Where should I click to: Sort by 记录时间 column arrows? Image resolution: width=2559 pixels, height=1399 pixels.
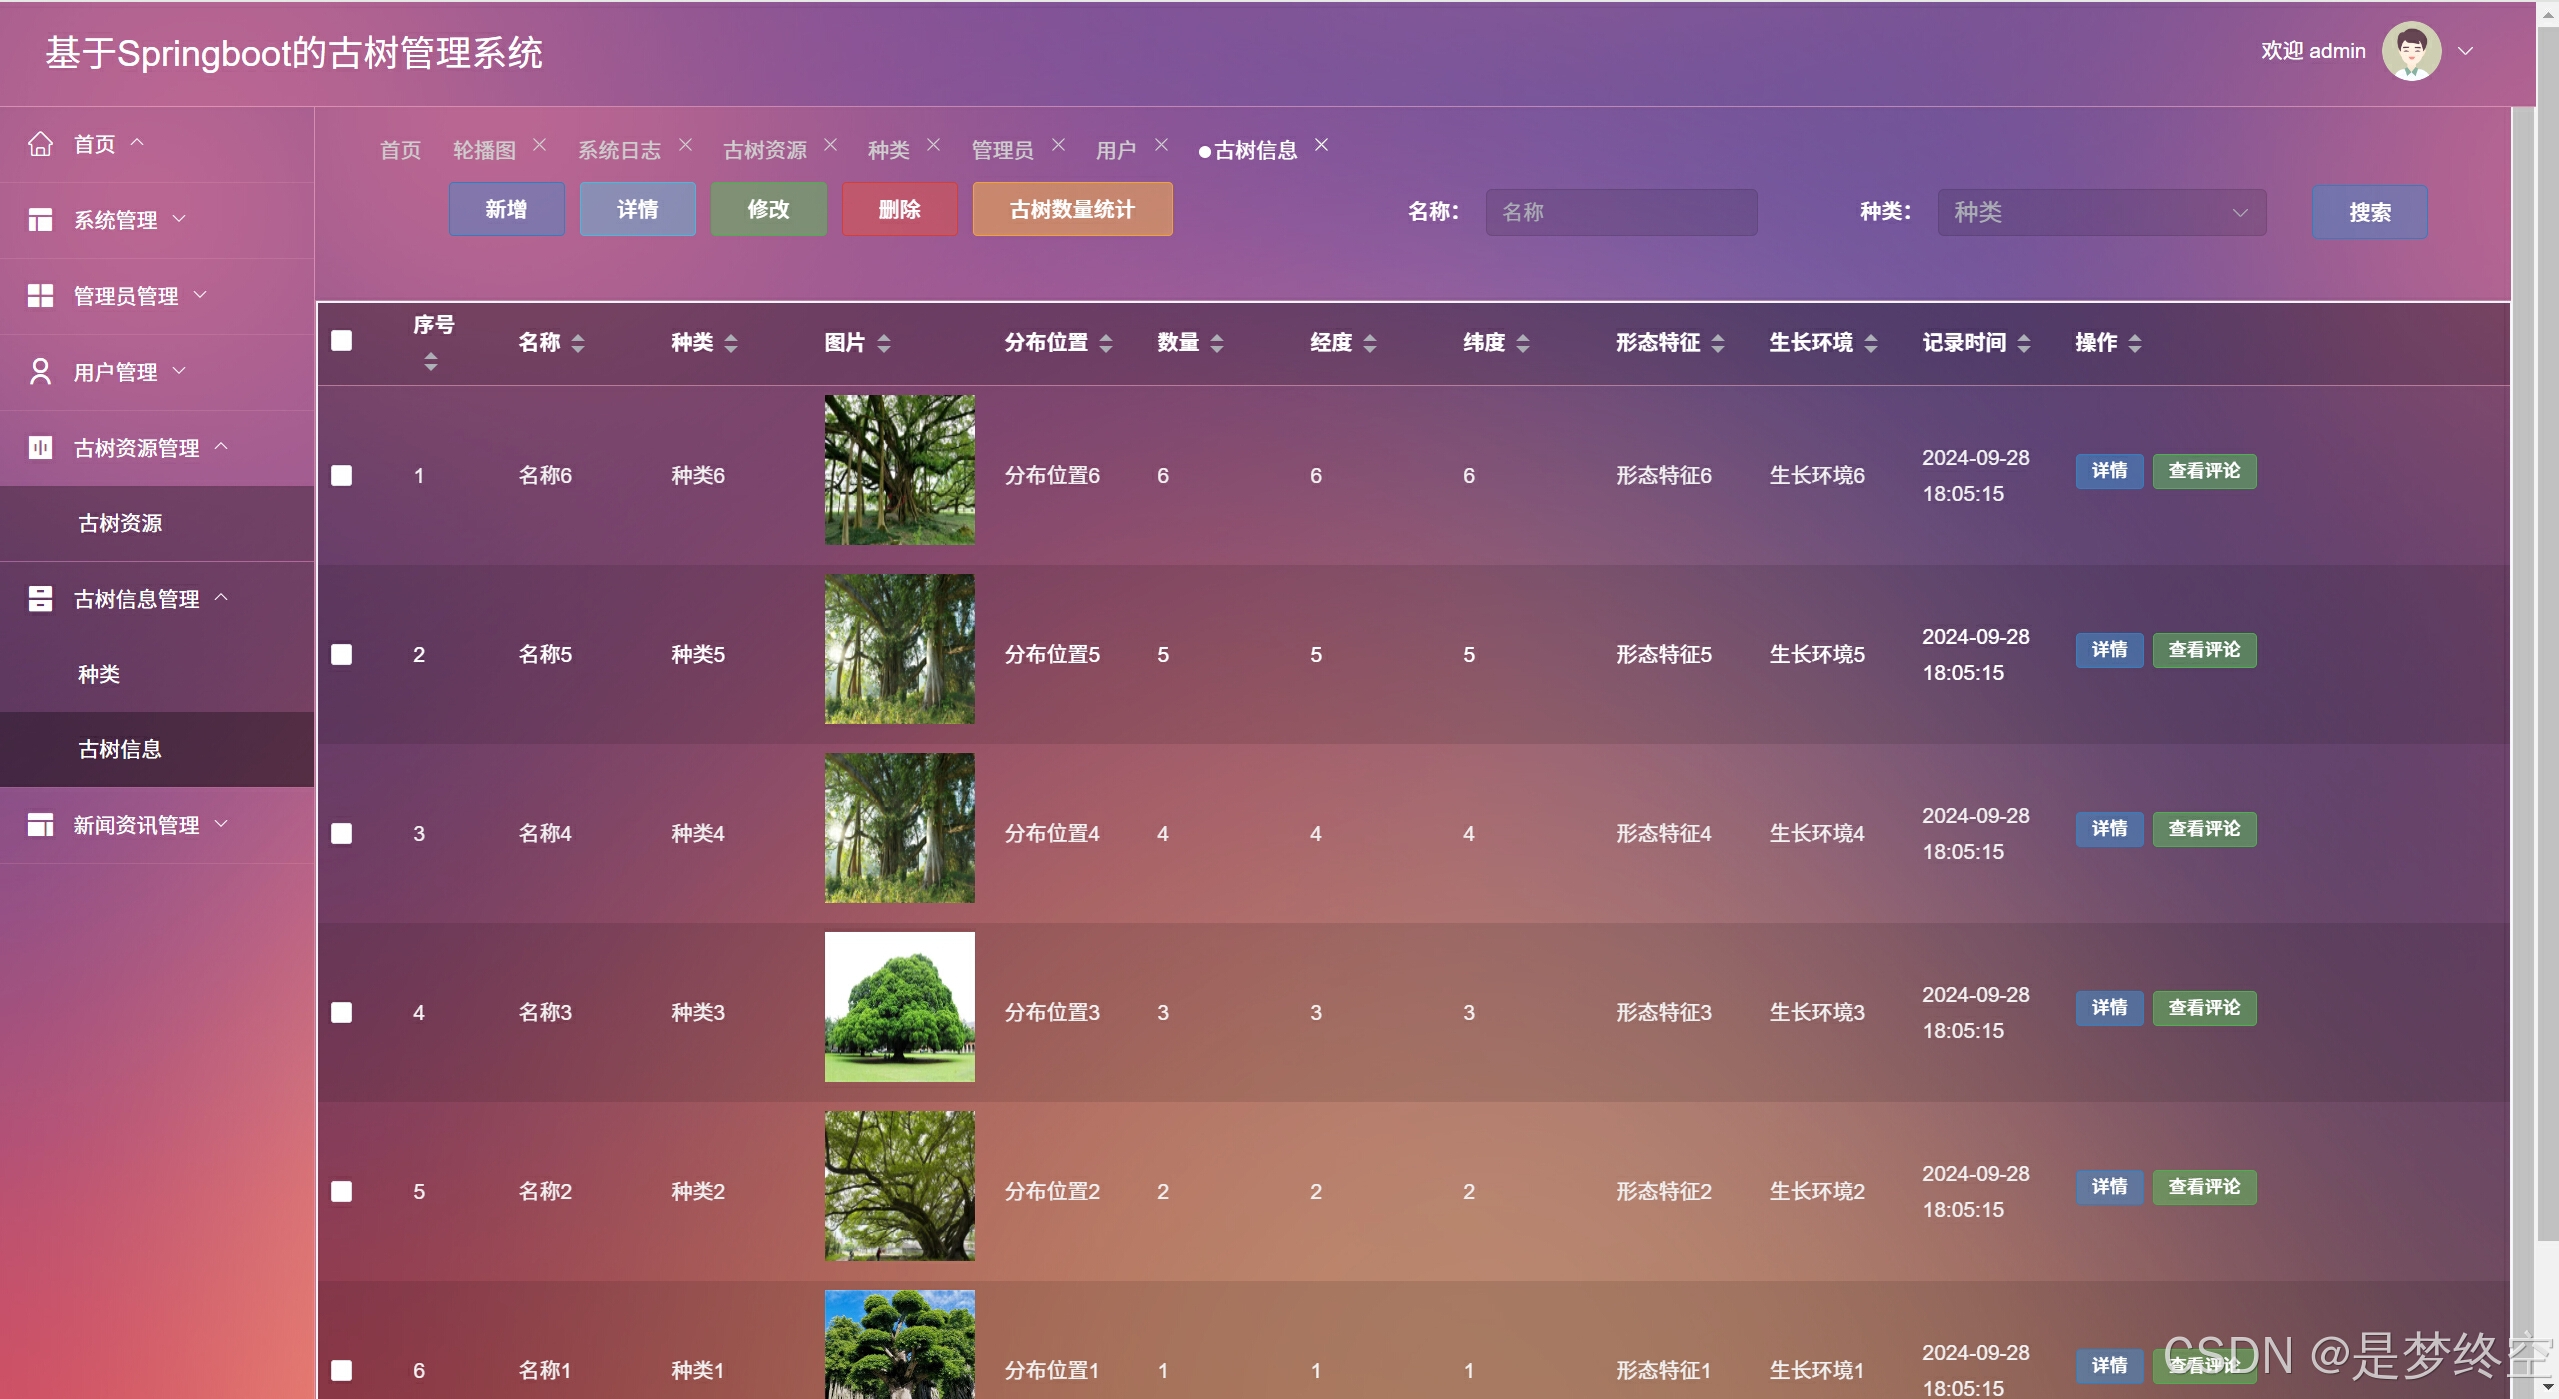[x=2023, y=343]
